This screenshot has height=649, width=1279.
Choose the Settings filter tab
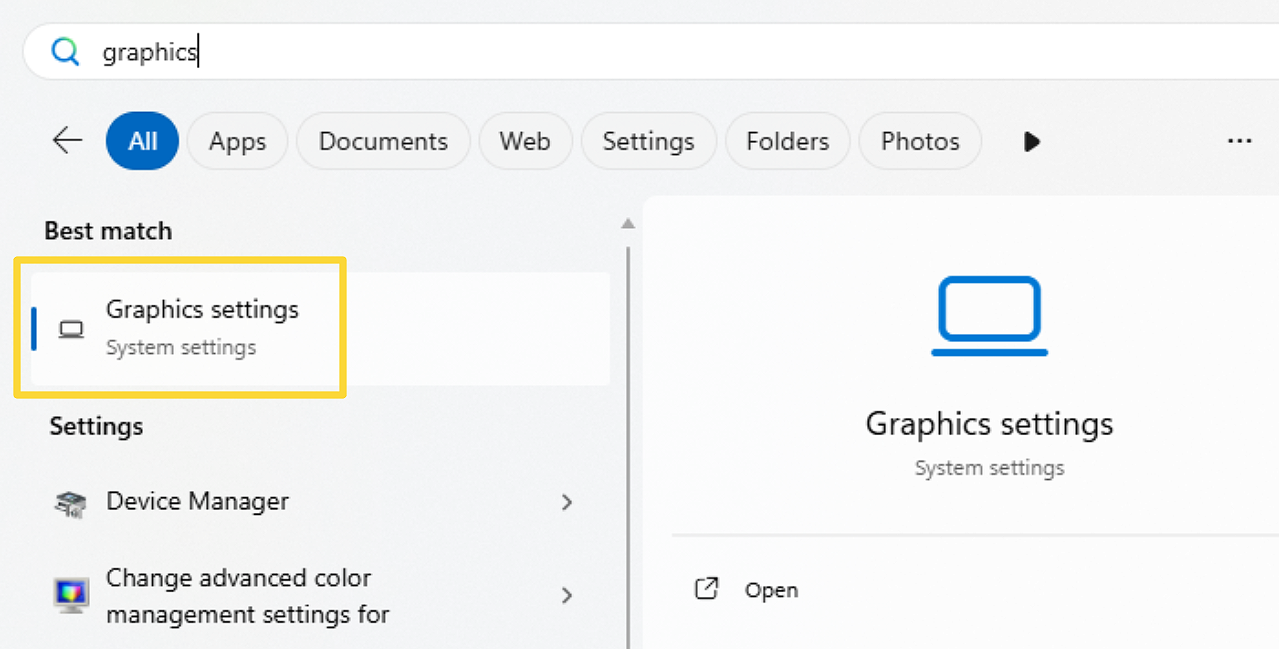tap(648, 142)
